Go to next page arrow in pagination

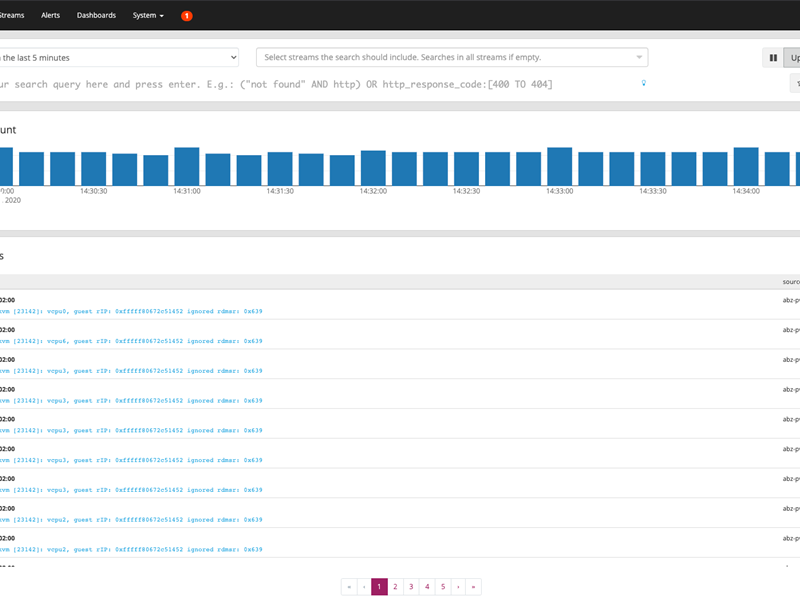click(x=457, y=587)
